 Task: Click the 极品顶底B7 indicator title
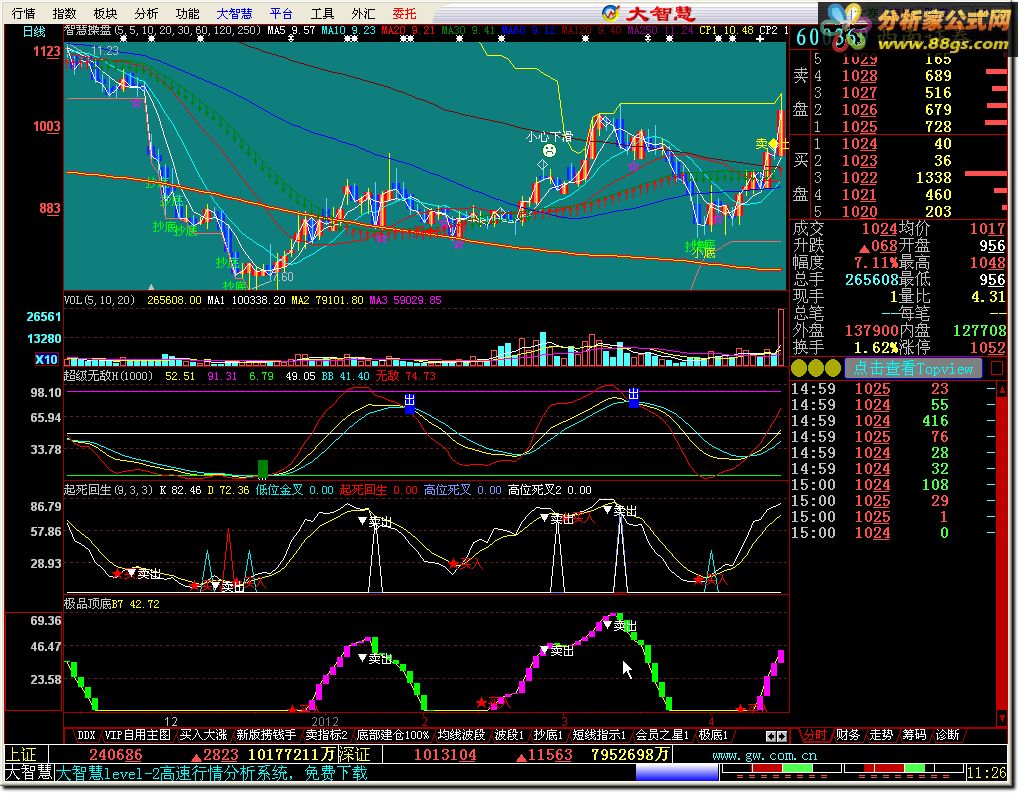(94, 604)
